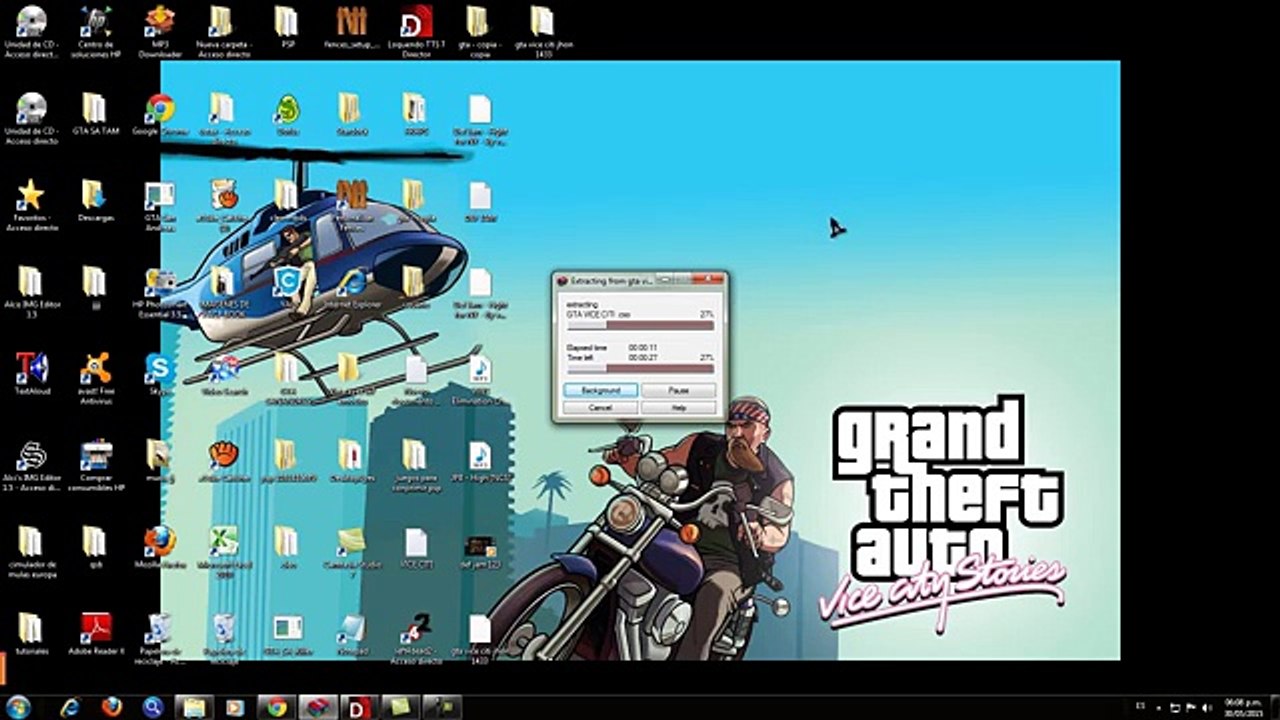Pause the WinRAR extraction
The image size is (1280, 720).
point(679,390)
